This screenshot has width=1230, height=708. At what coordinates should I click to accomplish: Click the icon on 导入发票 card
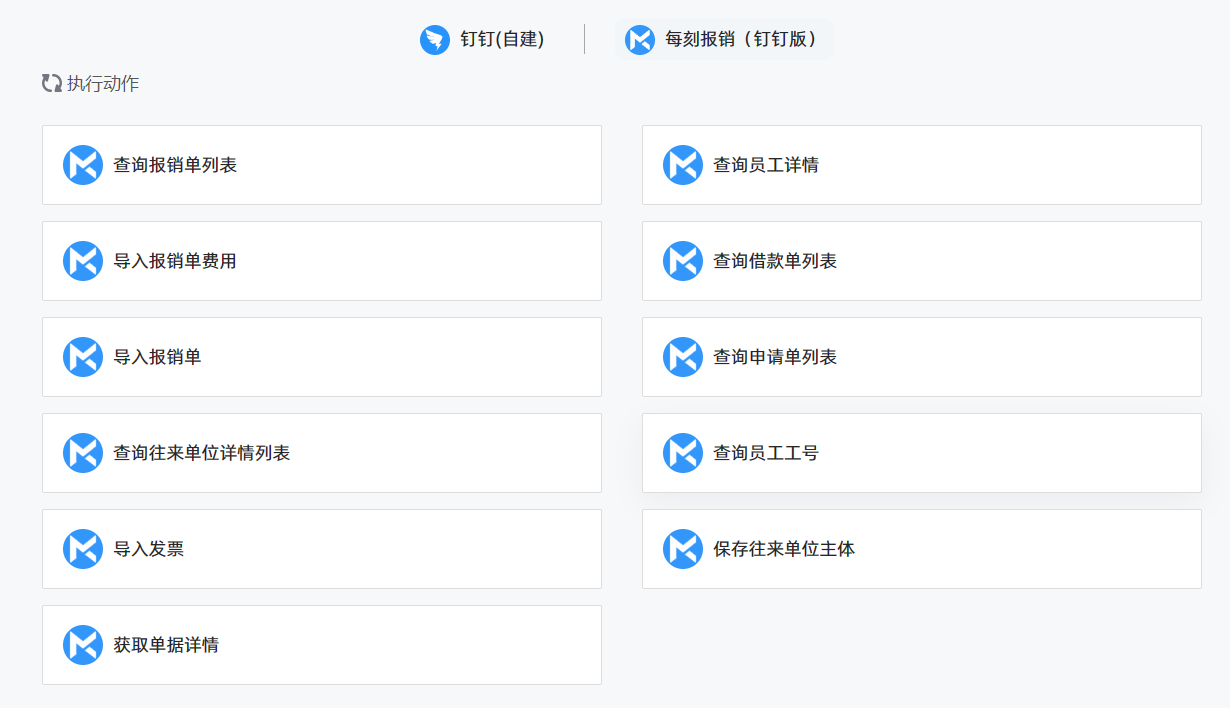(x=83, y=549)
